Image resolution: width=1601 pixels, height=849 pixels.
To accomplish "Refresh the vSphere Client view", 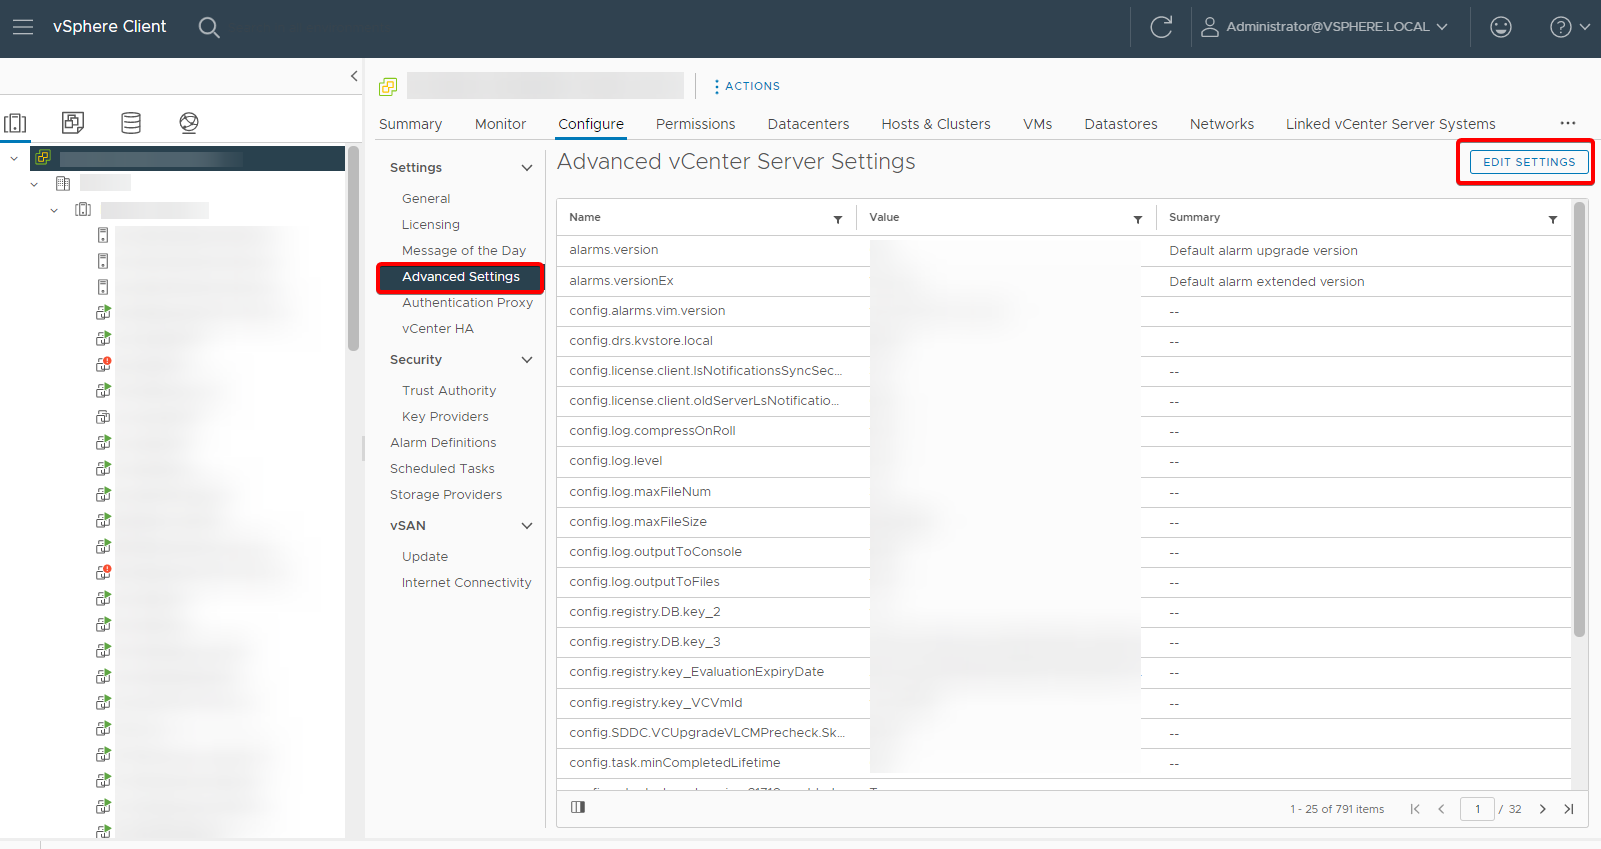I will click(1160, 27).
